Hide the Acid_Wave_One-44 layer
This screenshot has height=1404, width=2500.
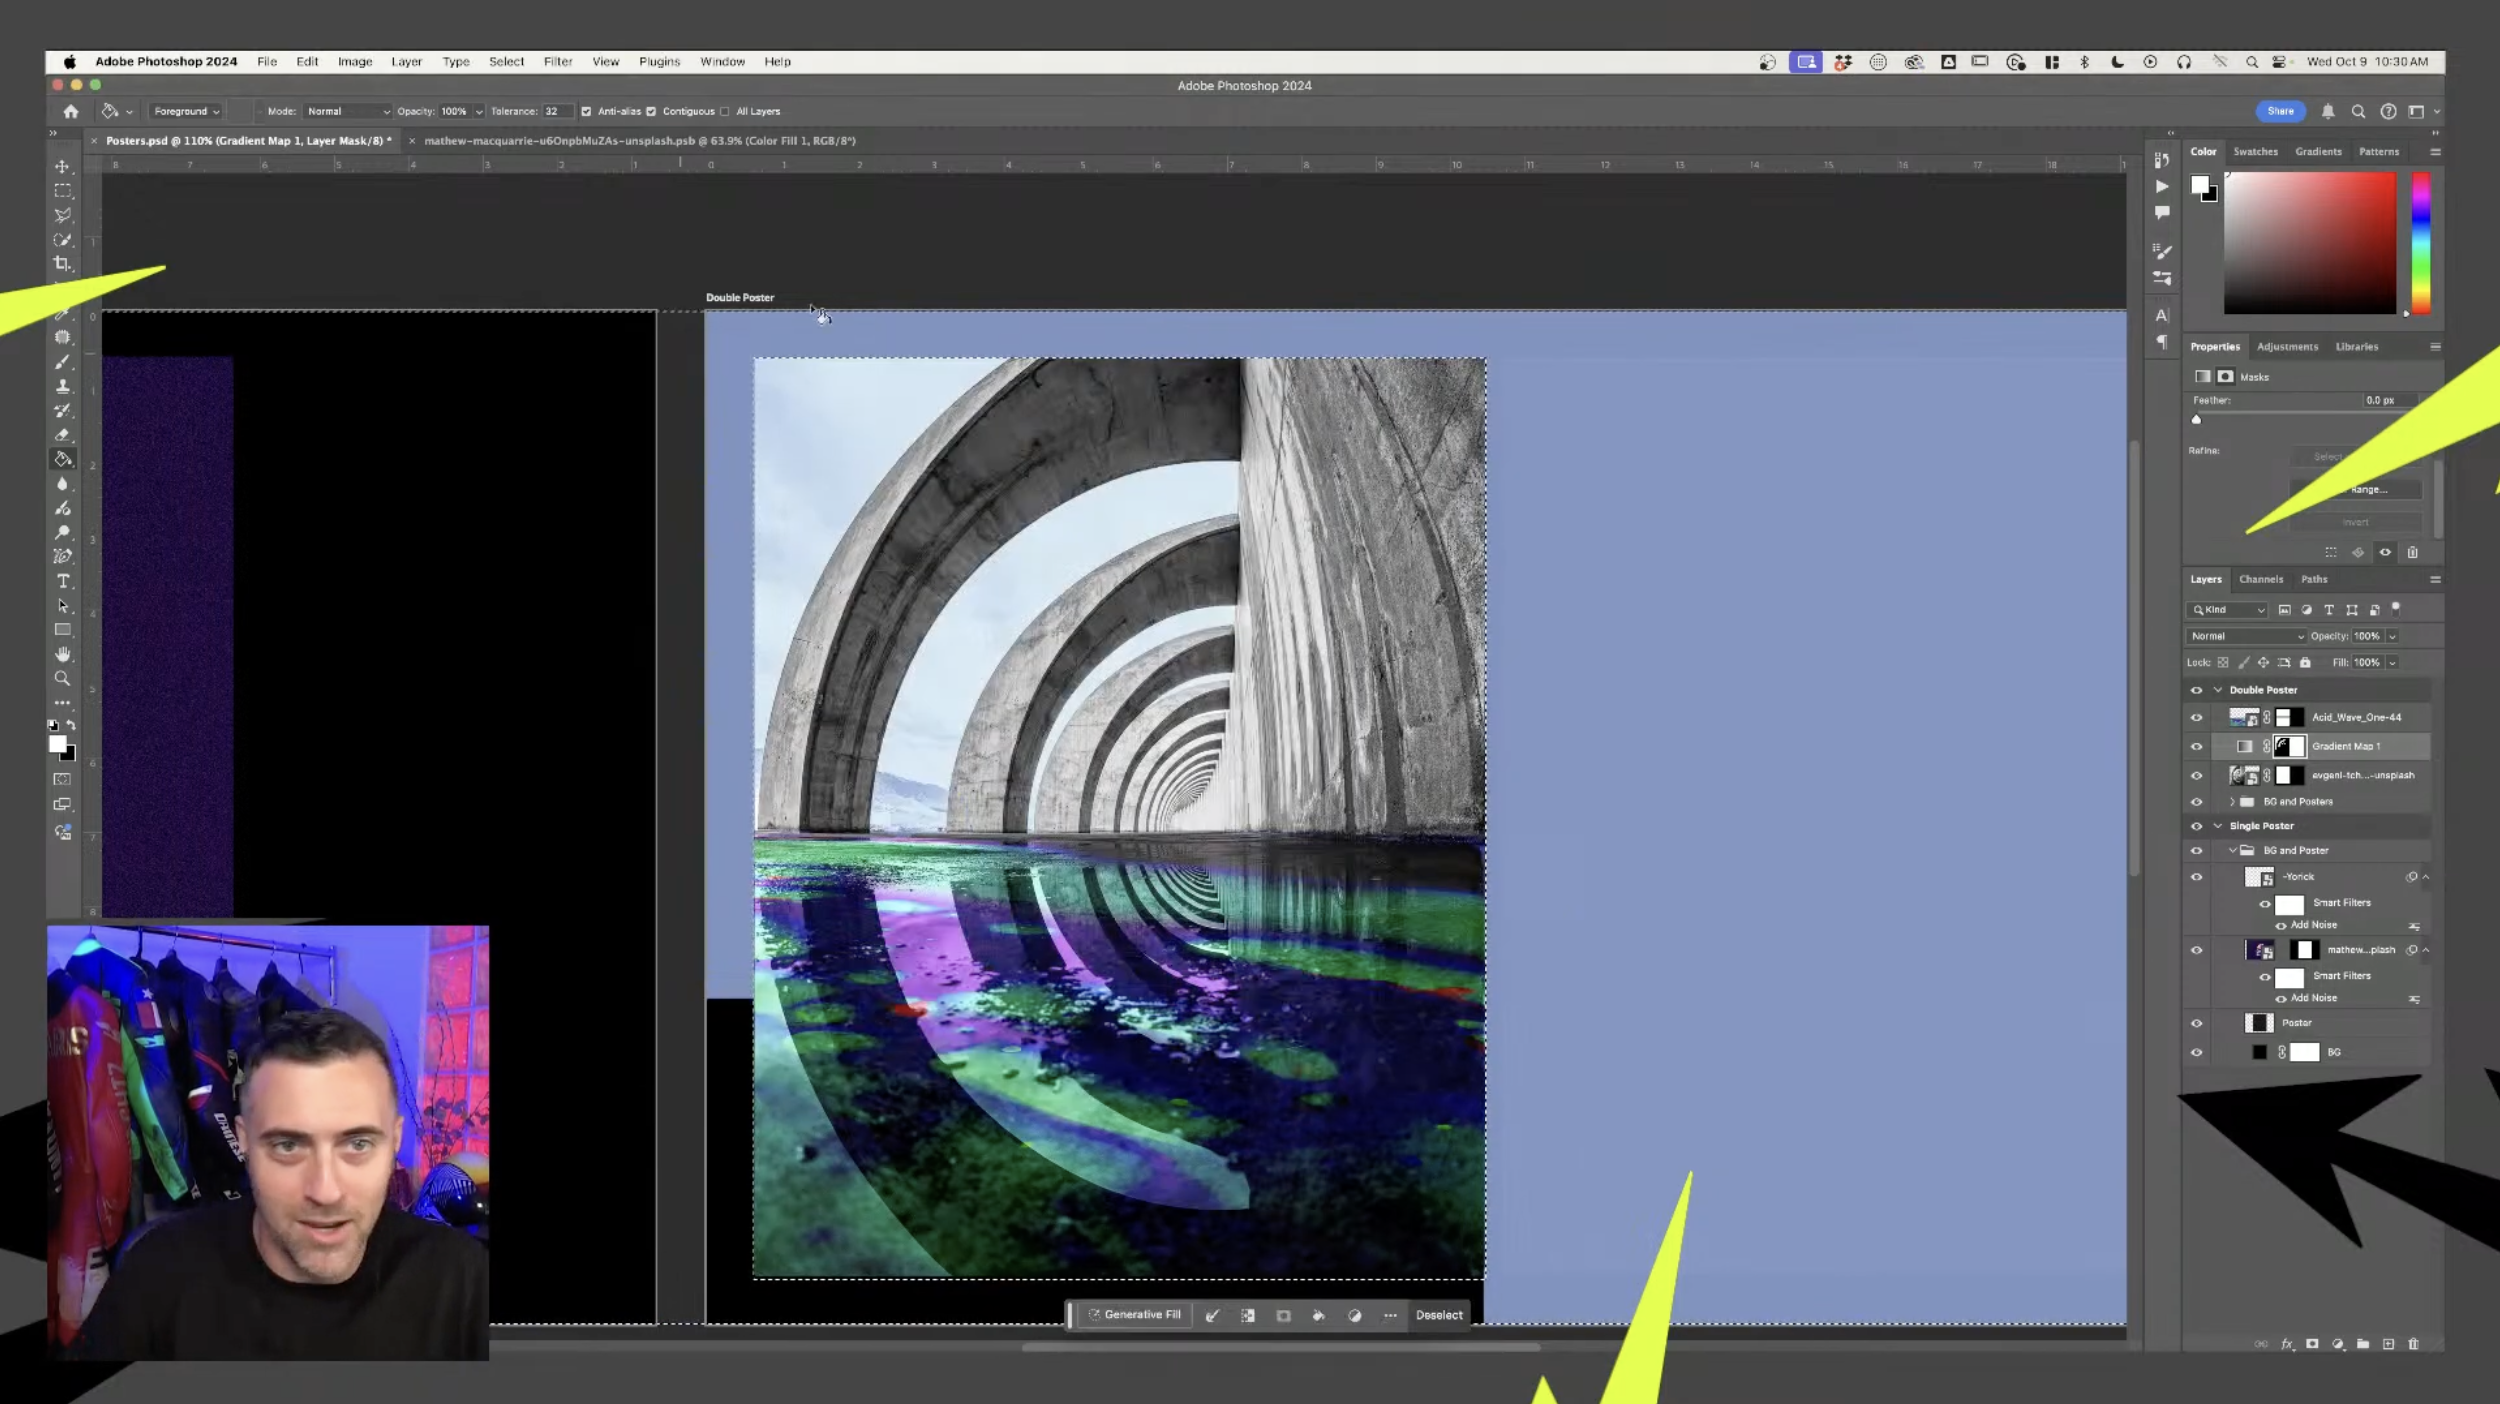[x=2196, y=717]
